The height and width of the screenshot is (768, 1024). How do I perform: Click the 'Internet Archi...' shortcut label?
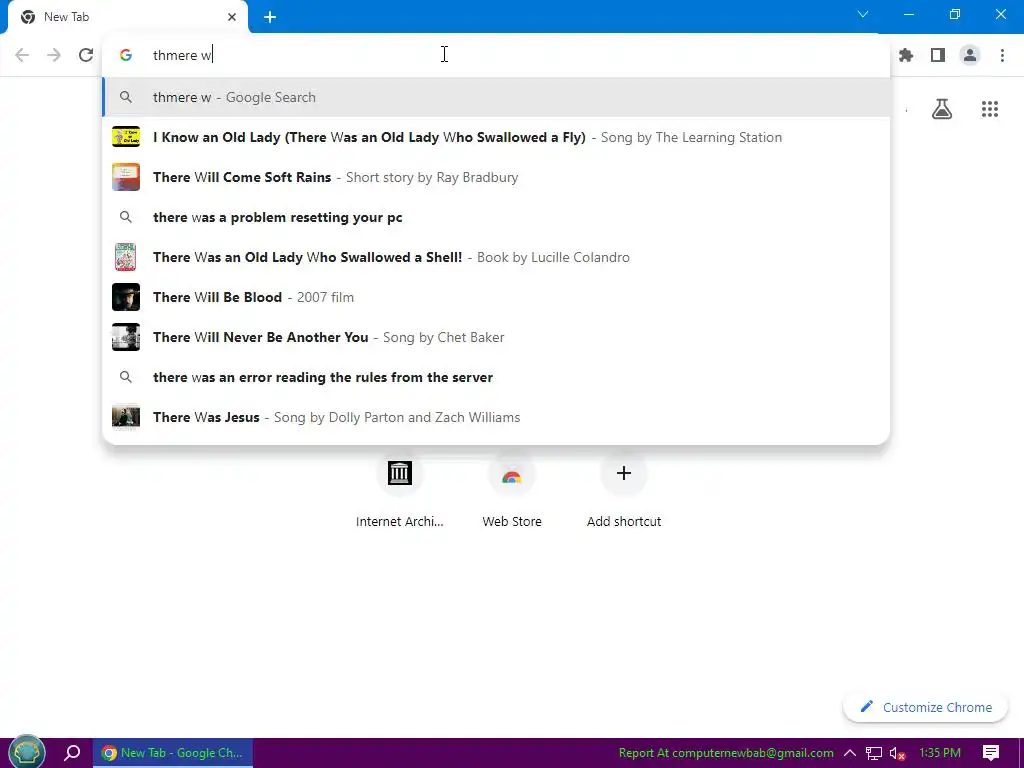click(x=400, y=521)
